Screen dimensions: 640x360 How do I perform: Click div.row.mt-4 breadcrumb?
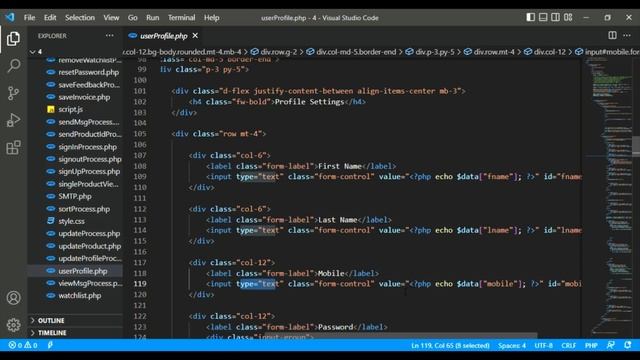(494, 52)
